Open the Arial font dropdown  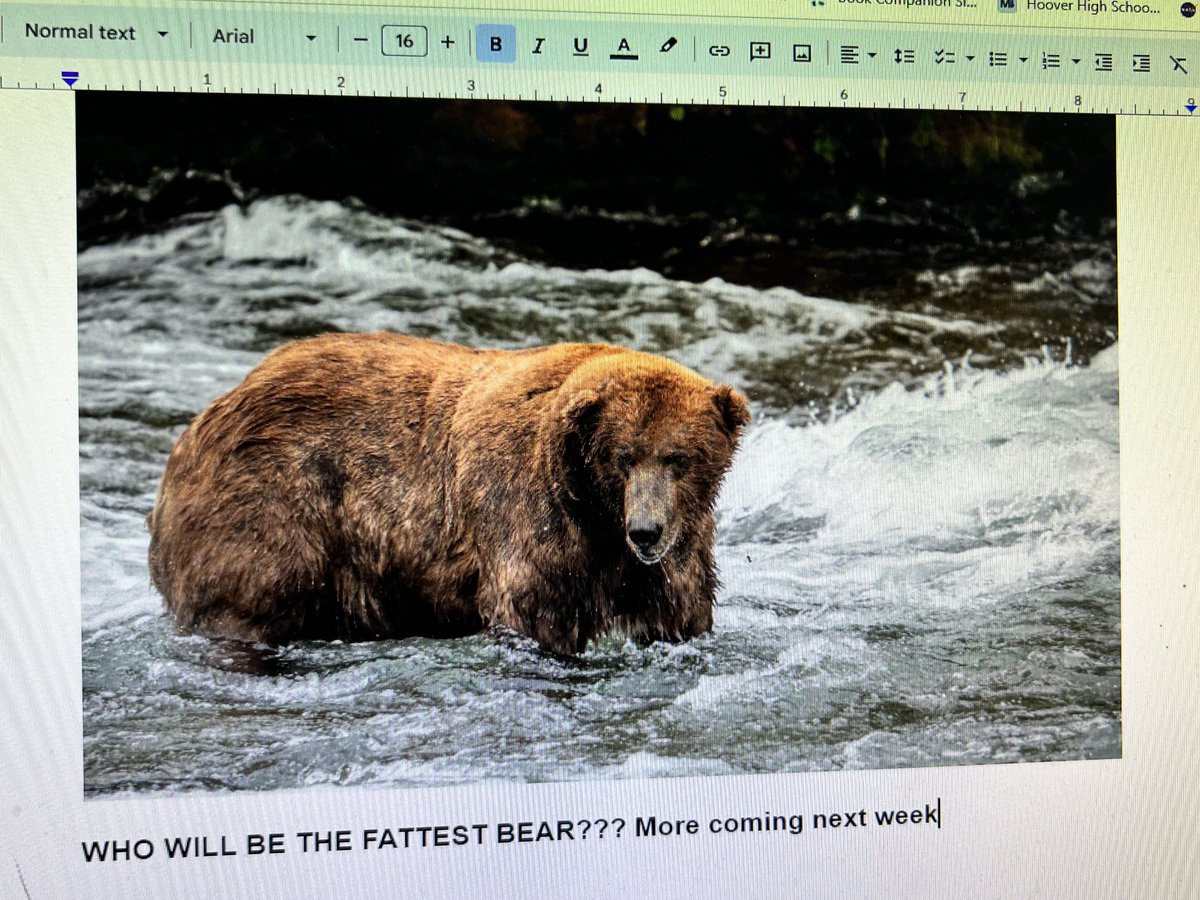pyautogui.click(x=264, y=37)
